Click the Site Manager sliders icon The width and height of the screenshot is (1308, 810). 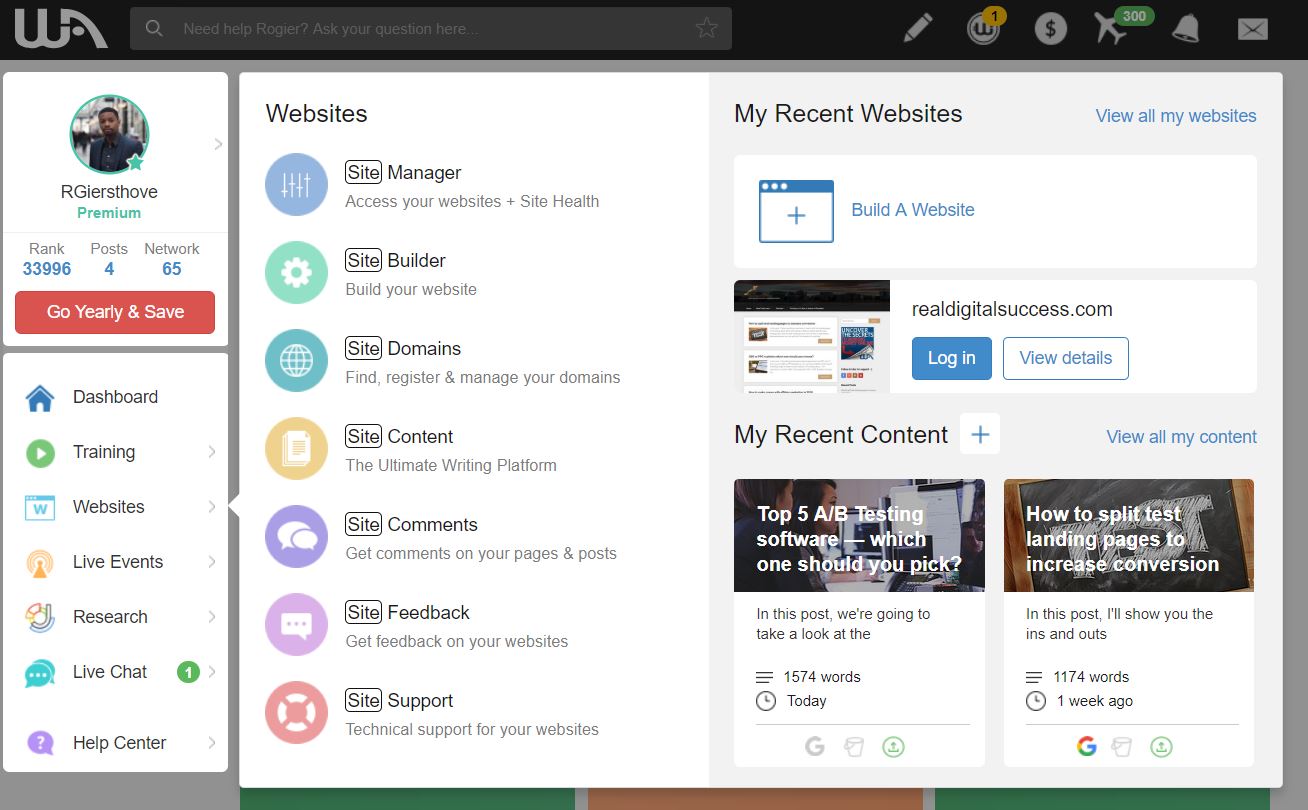click(296, 185)
